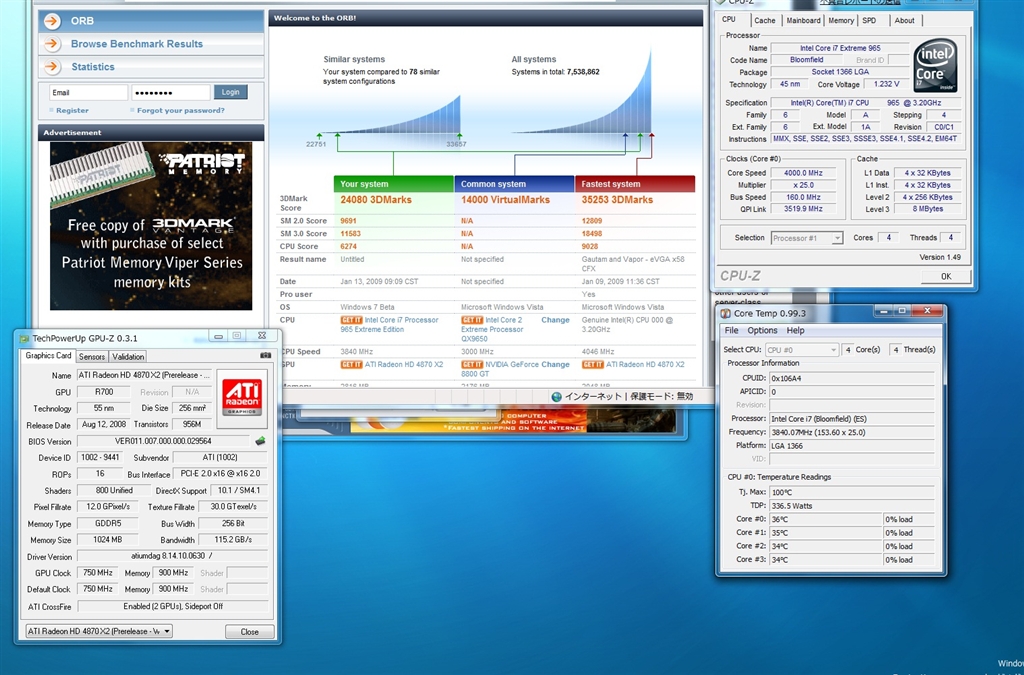Click the Core Temp title bar icon
The image size is (1024, 675).
tap(725, 313)
